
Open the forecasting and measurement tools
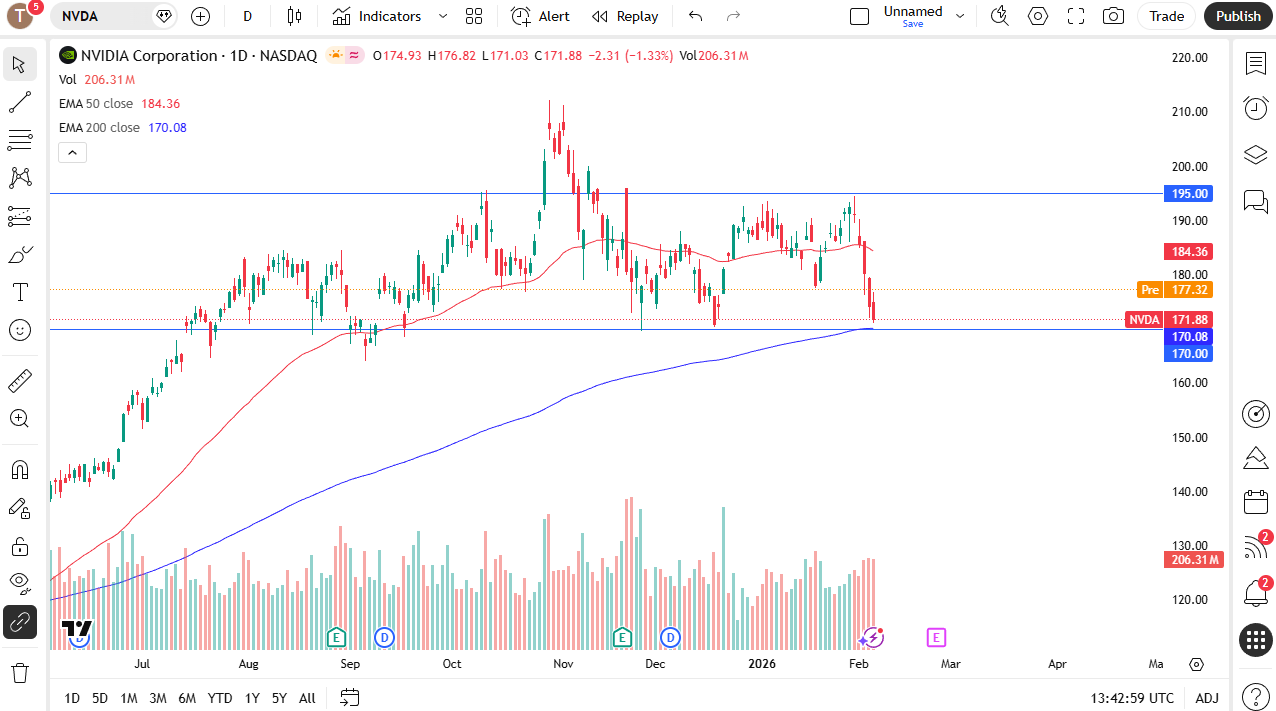[19, 216]
